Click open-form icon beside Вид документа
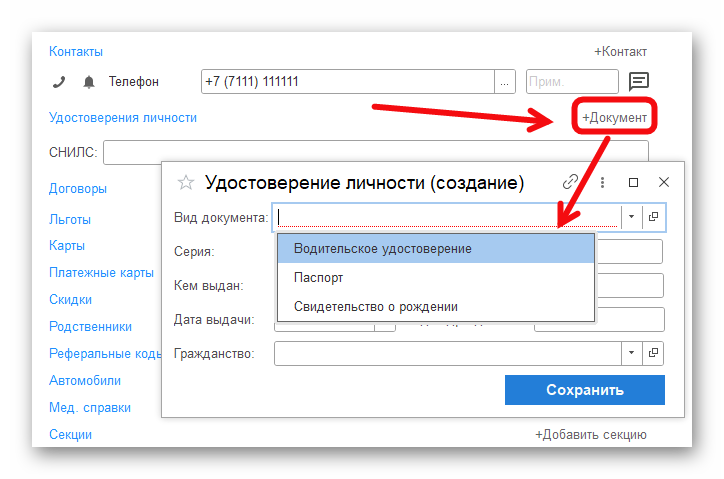Image resolution: width=724 pixels, height=479 pixels. 653,216
